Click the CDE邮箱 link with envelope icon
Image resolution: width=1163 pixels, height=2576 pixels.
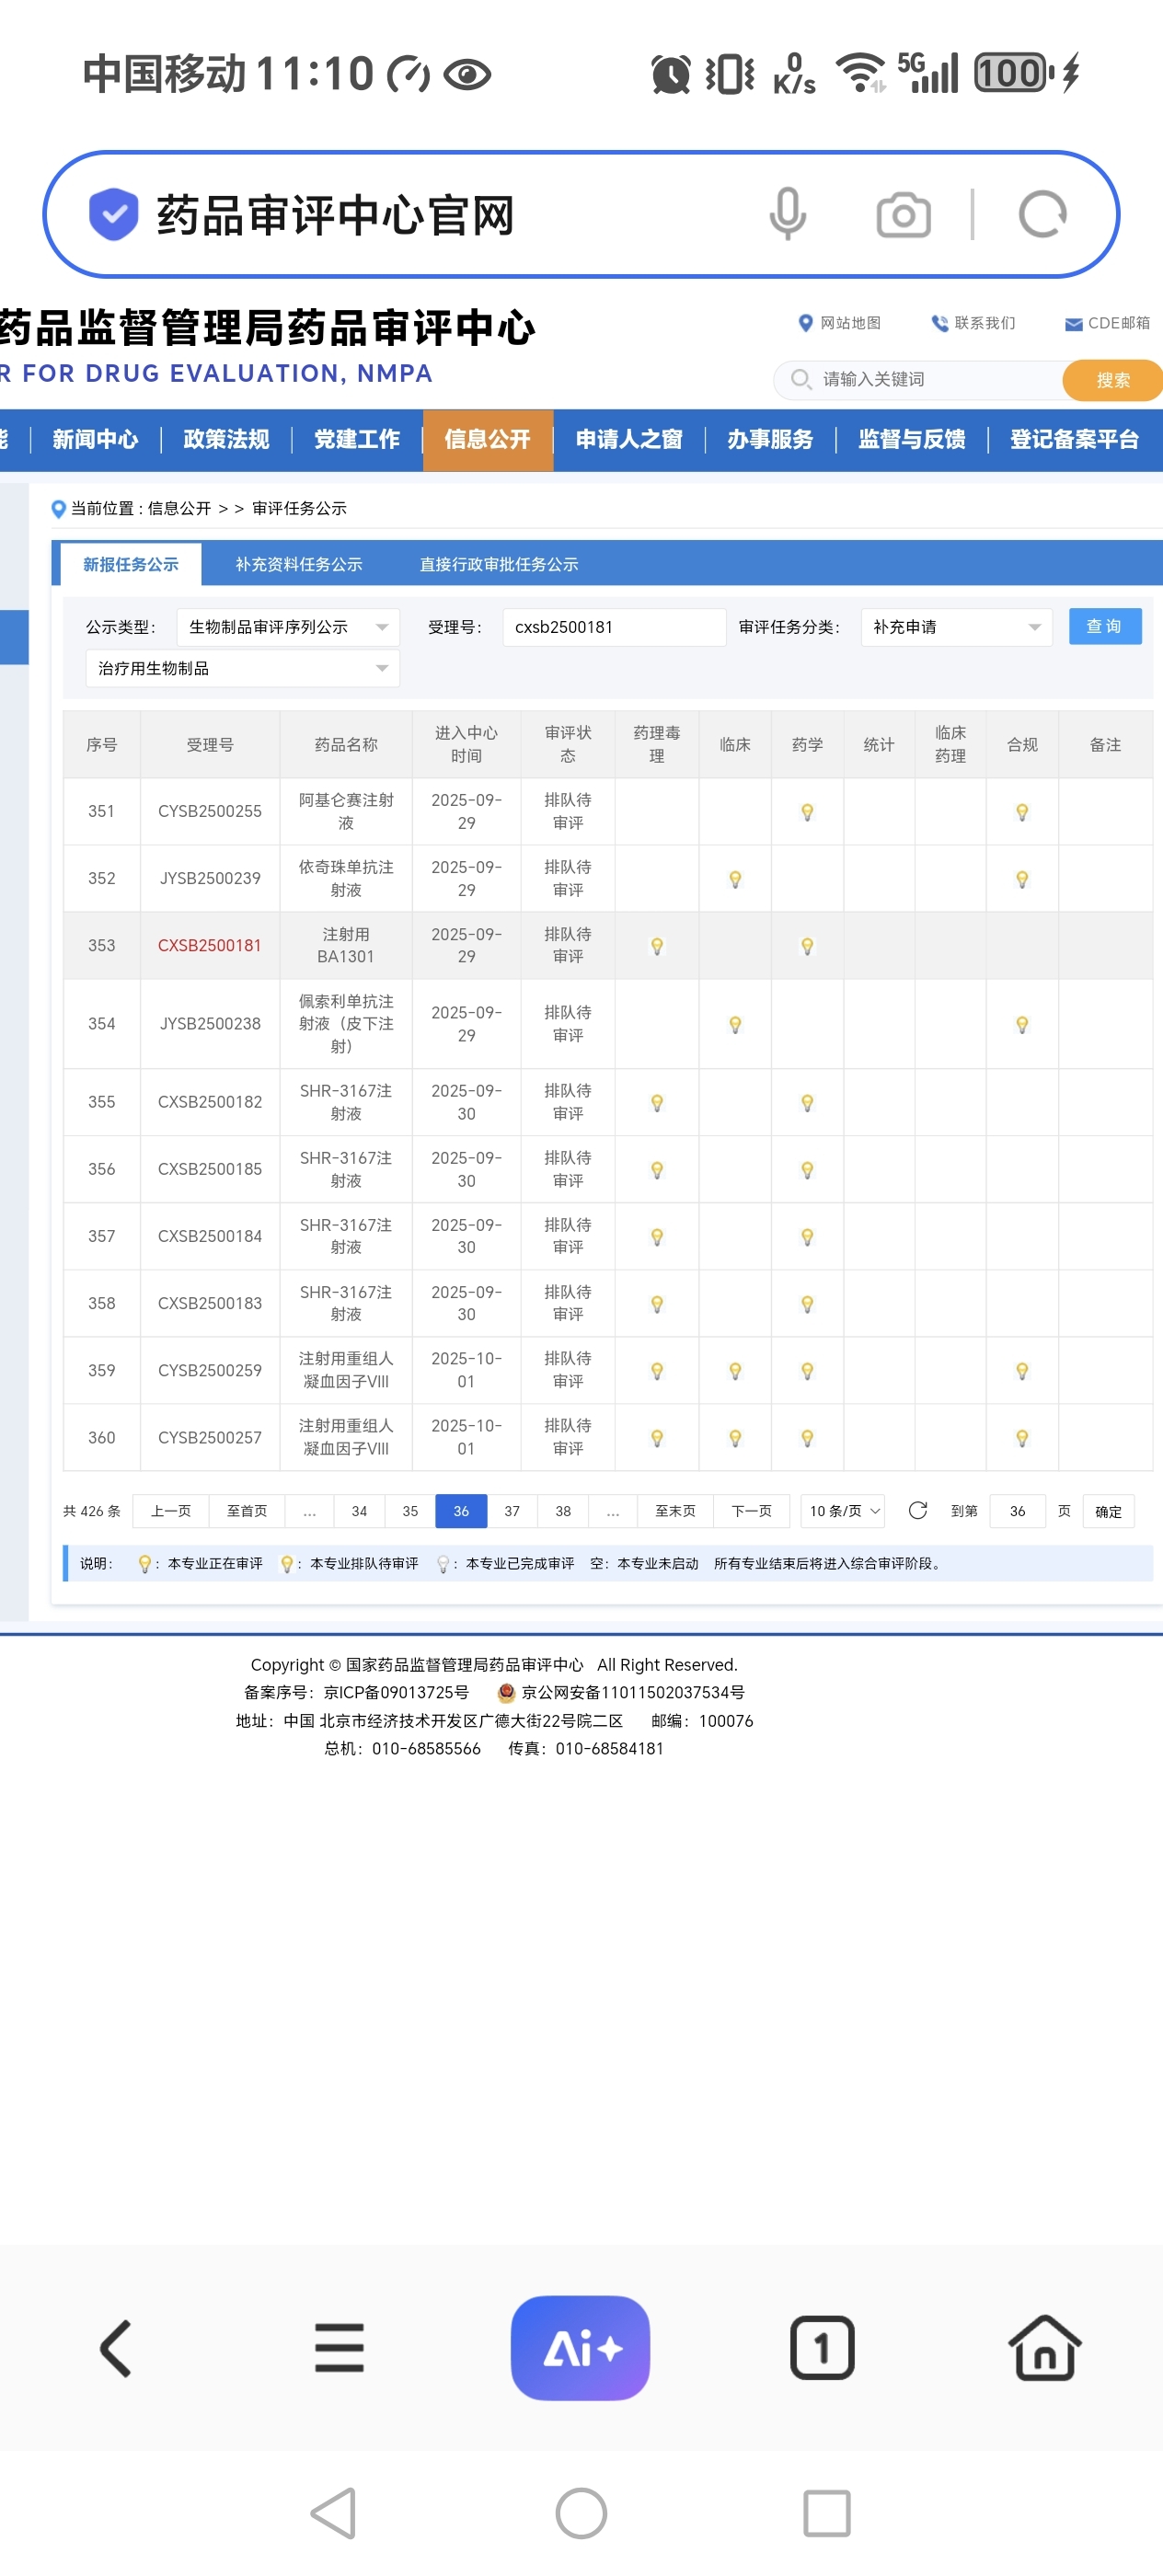(x=1107, y=323)
